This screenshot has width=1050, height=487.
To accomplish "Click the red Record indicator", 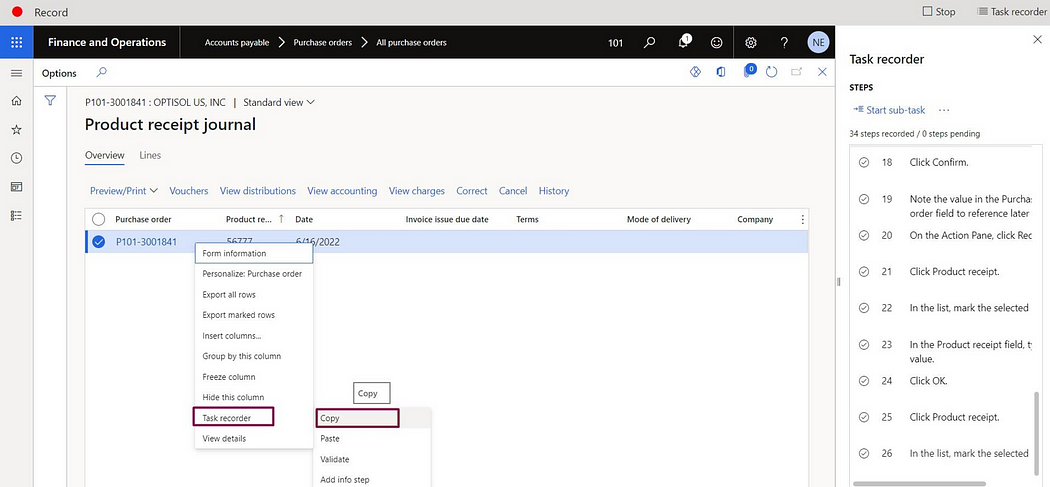I will click(x=18, y=12).
